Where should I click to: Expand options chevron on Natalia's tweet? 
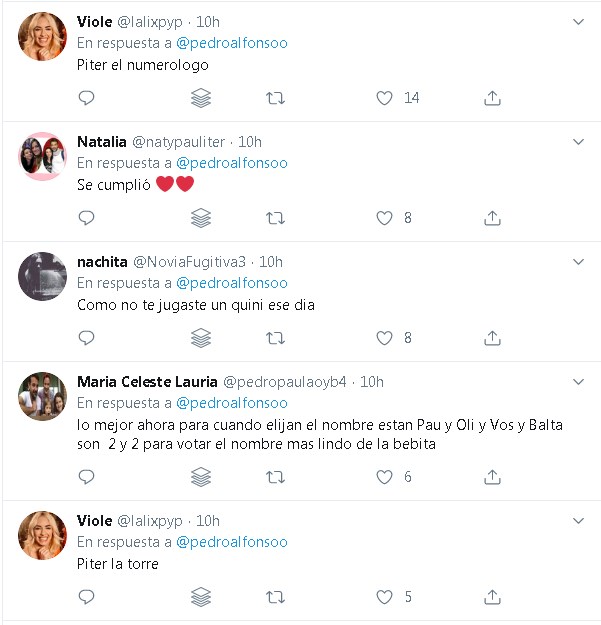pos(578,142)
